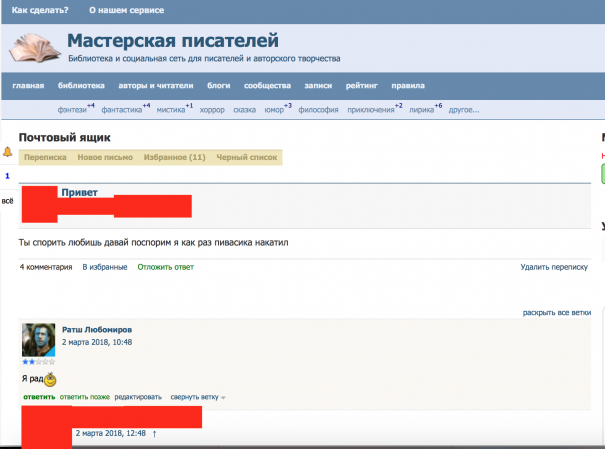Open Ратш Любомиров's avatar picture
The image size is (605, 449).
click(38, 339)
